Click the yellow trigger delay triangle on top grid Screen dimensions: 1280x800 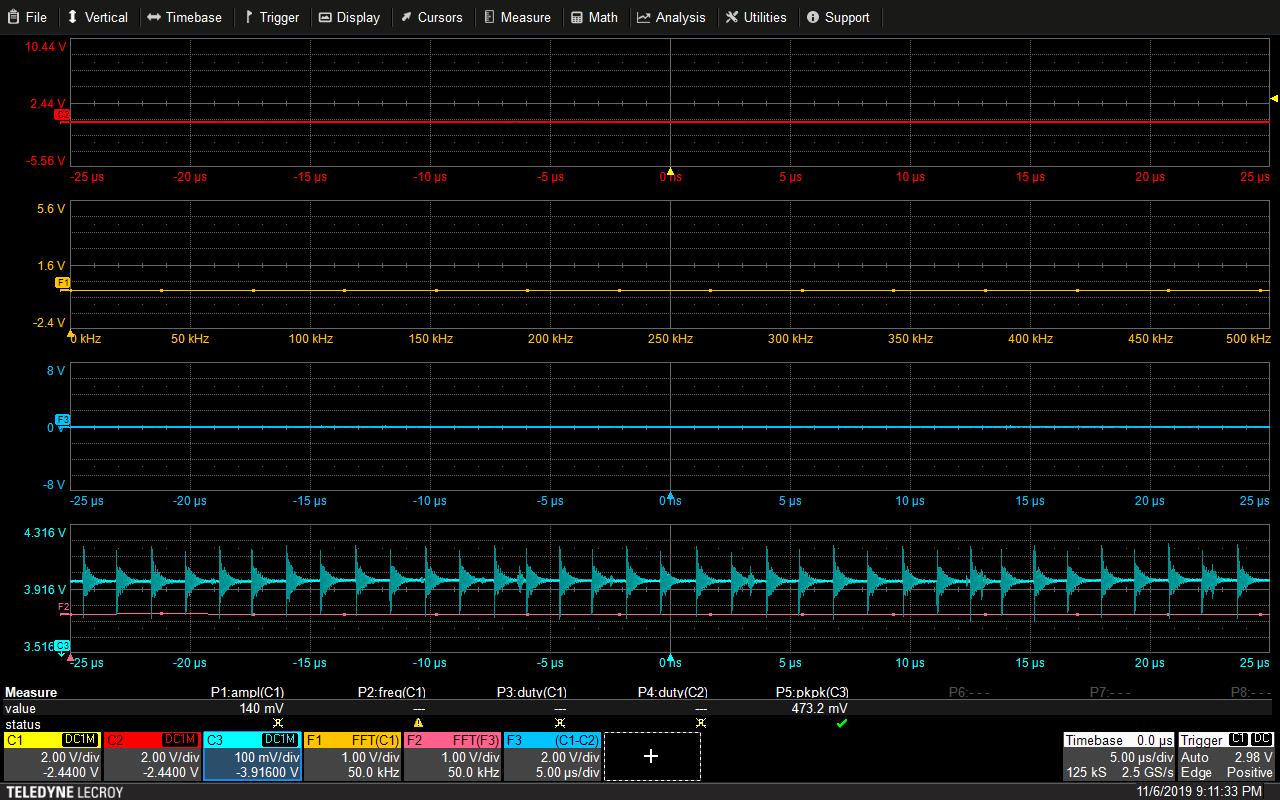point(670,171)
